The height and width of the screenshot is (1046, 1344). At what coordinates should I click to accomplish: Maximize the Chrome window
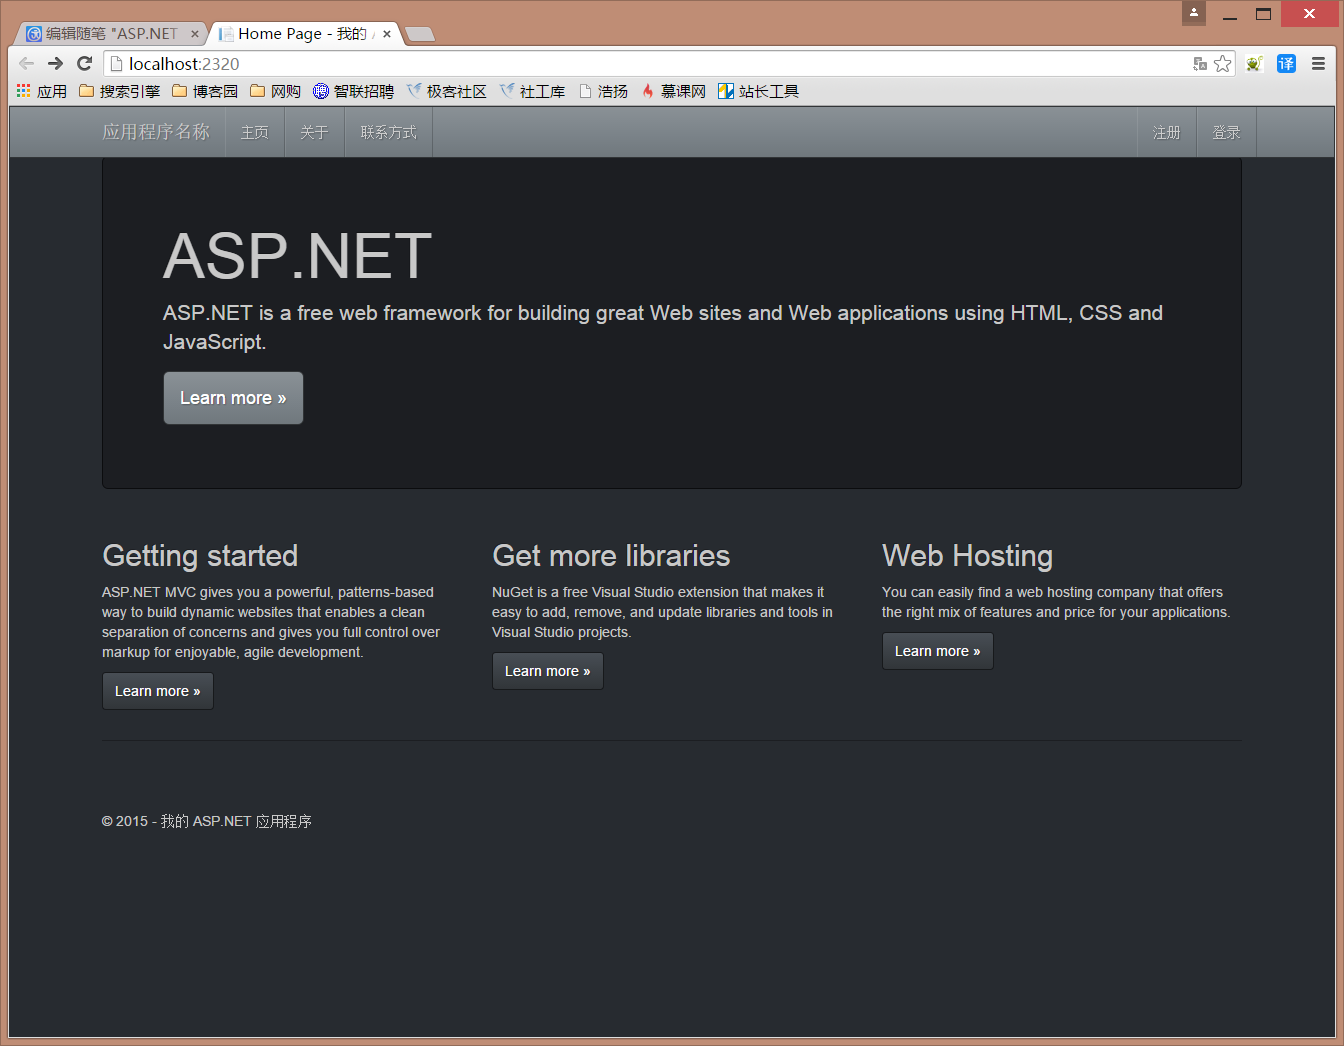coord(1263,14)
